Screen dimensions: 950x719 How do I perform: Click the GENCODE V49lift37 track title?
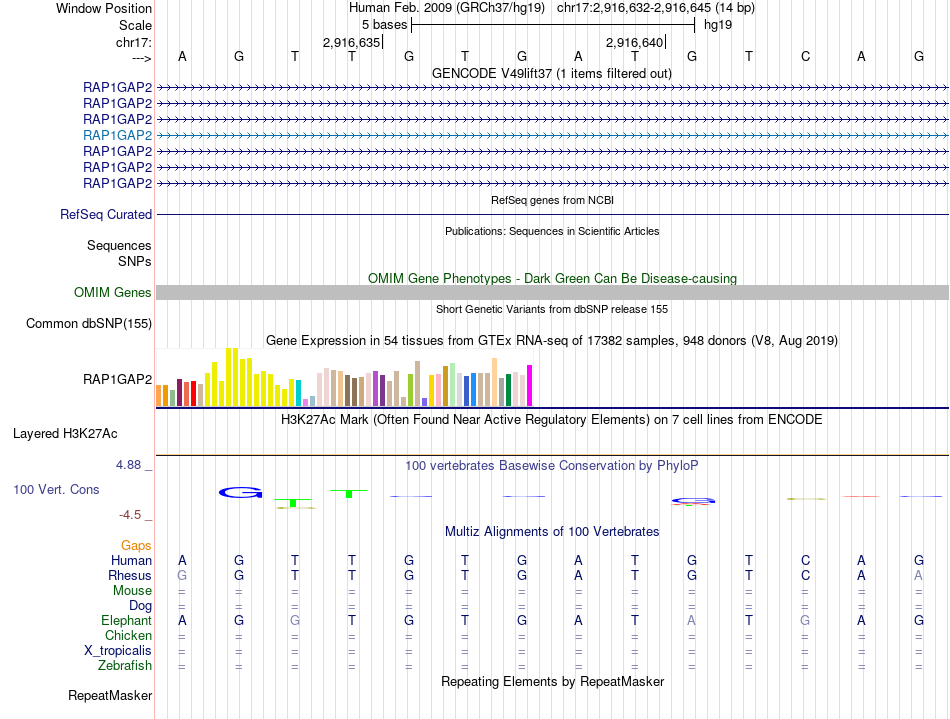click(x=552, y=73)
